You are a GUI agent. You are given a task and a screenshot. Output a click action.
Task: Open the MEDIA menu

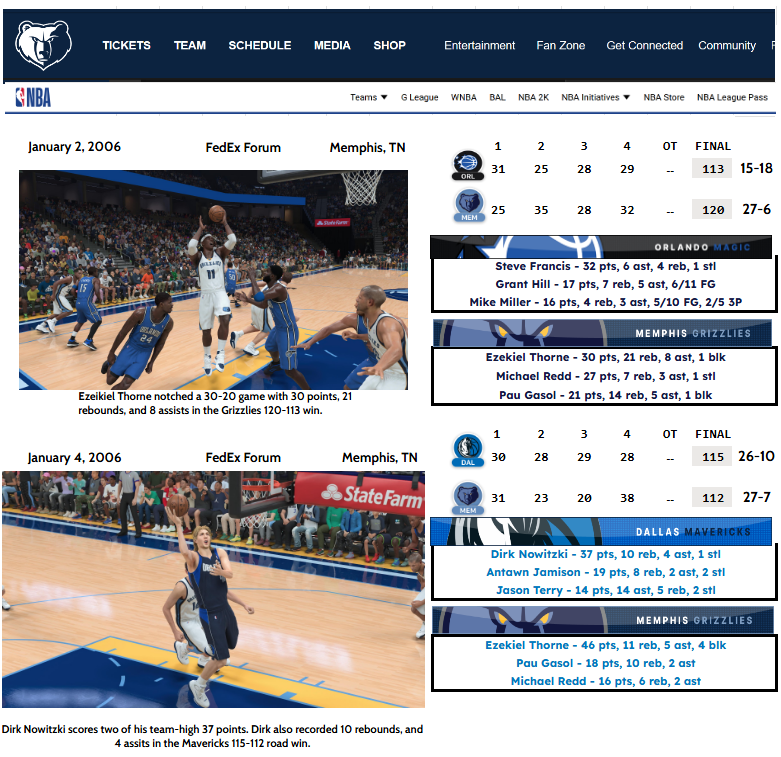[x=332, y=45]
